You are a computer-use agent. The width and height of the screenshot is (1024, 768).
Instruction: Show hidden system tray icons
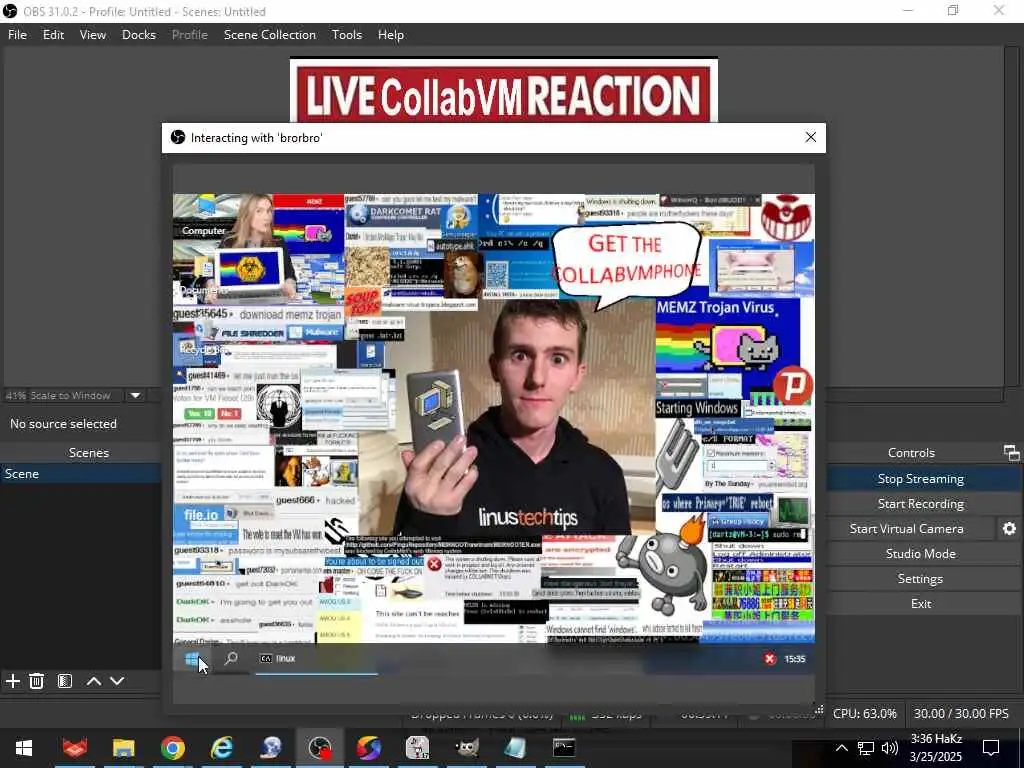841,748
